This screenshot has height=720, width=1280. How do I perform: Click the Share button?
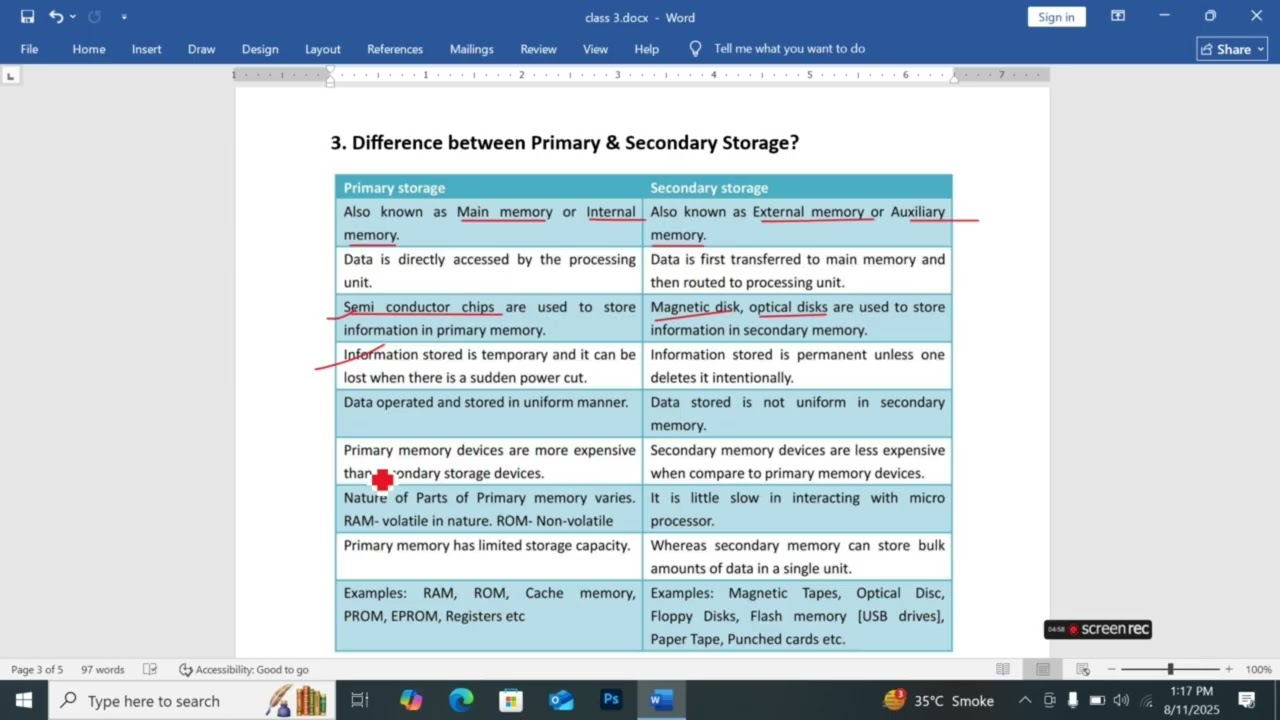pyautogui.click(x=1232, y=49)
